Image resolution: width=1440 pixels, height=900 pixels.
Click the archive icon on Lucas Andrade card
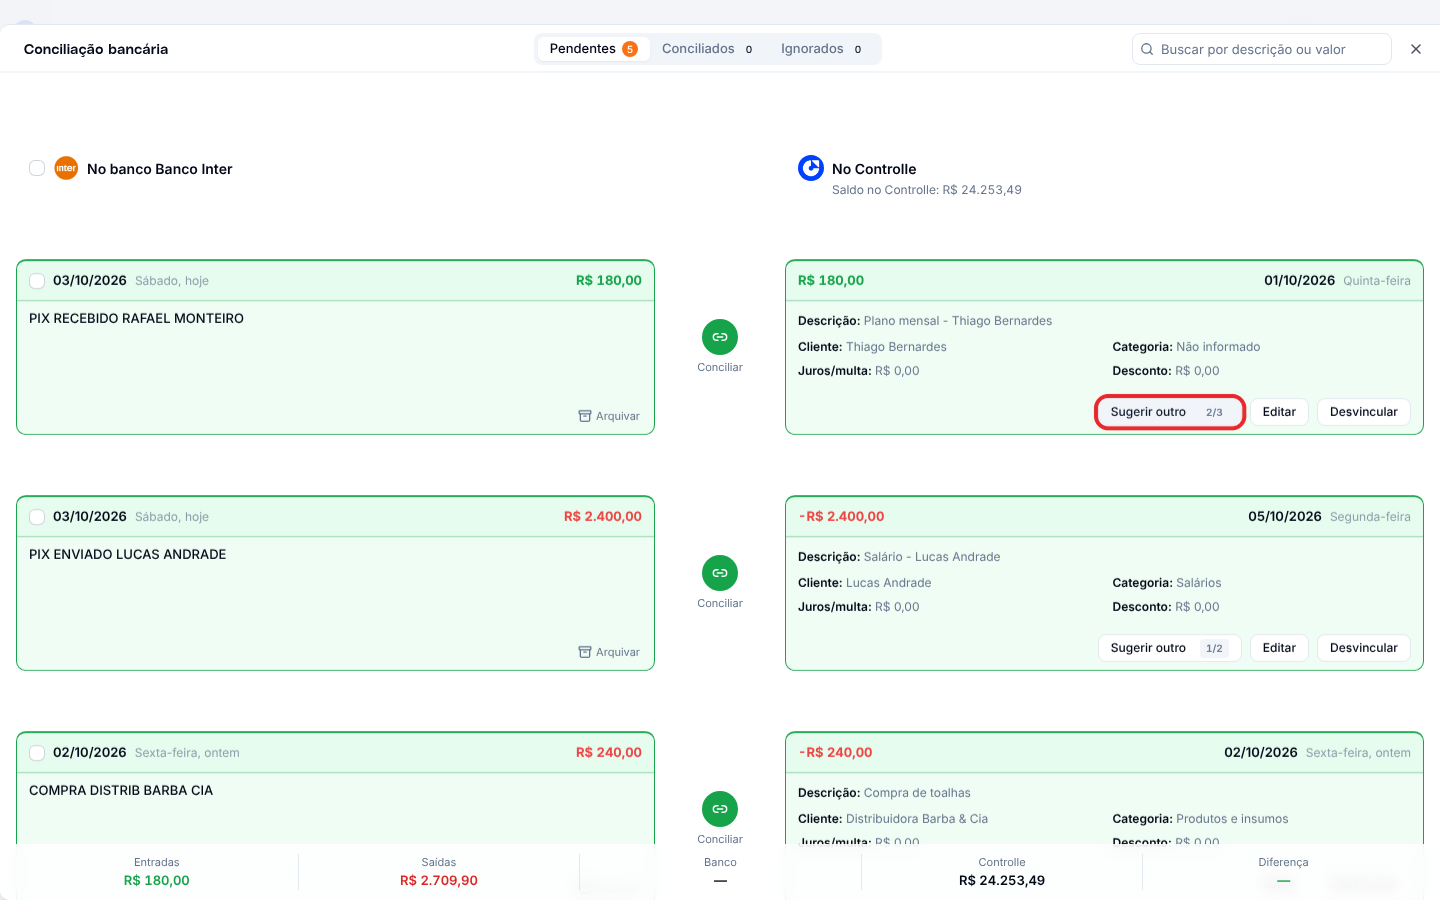point(585,652)
